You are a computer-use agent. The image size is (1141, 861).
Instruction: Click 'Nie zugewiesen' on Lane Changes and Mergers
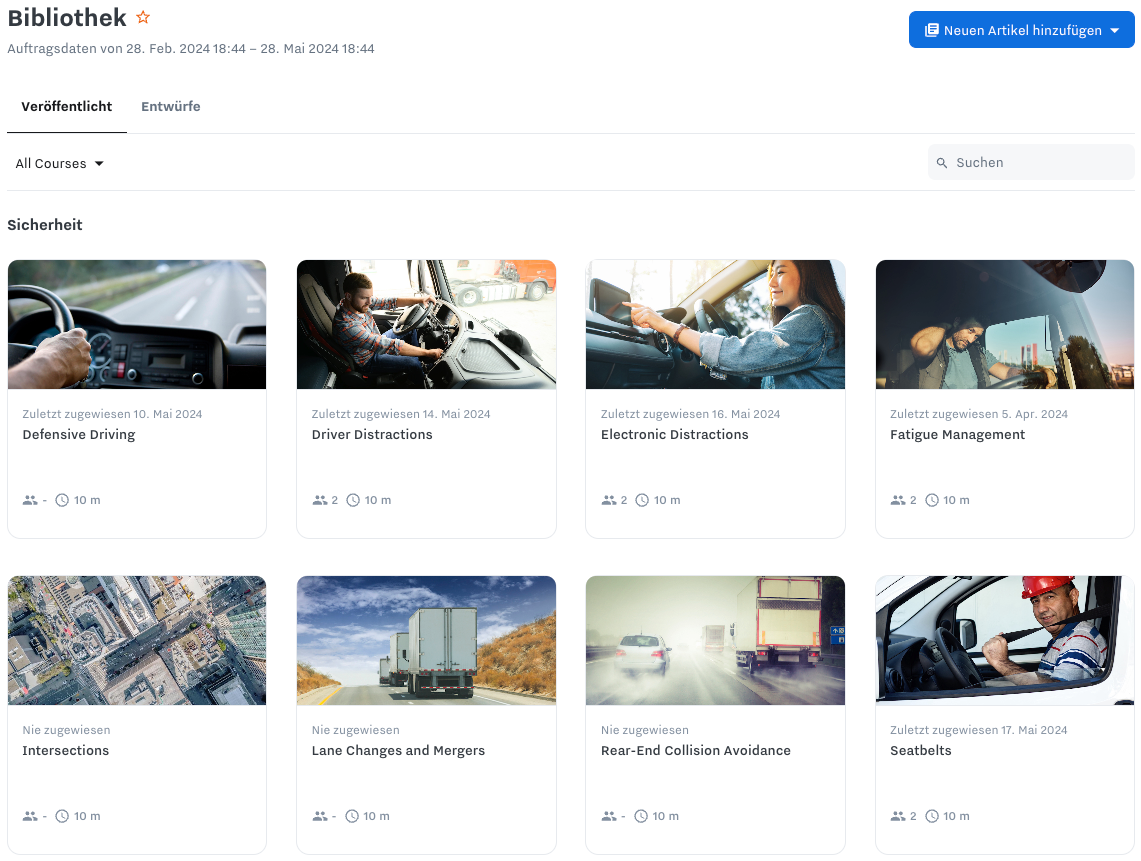355,730
